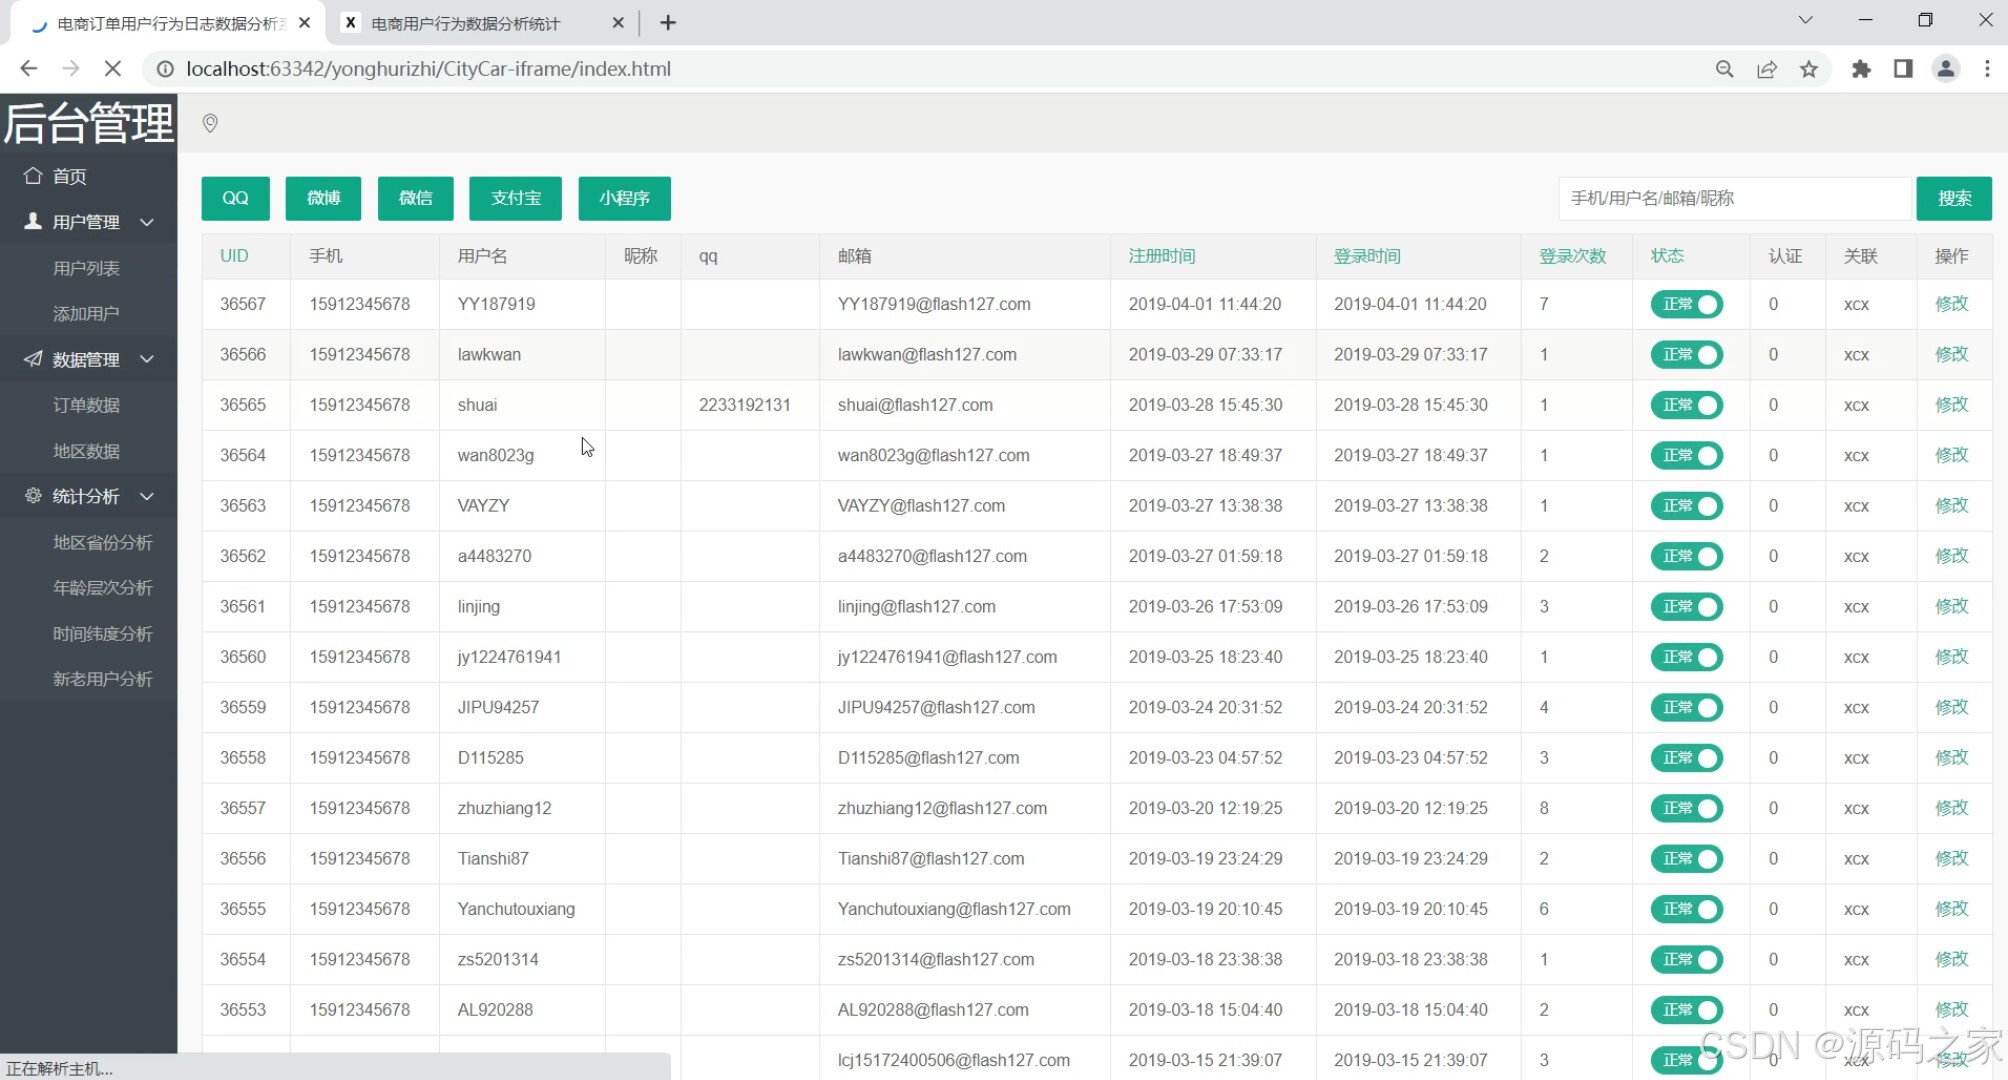This screenshot has width=2008, height=1080.
Task: Click the location pin icon in breadcrumb bar
Action: tap(210, 123)
